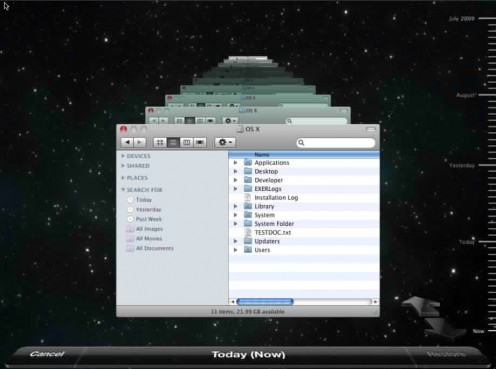Expand the Updaters folder triangle
Viewport: 496px width, 369px height.
pyautogui.click(x=235, y=241)
